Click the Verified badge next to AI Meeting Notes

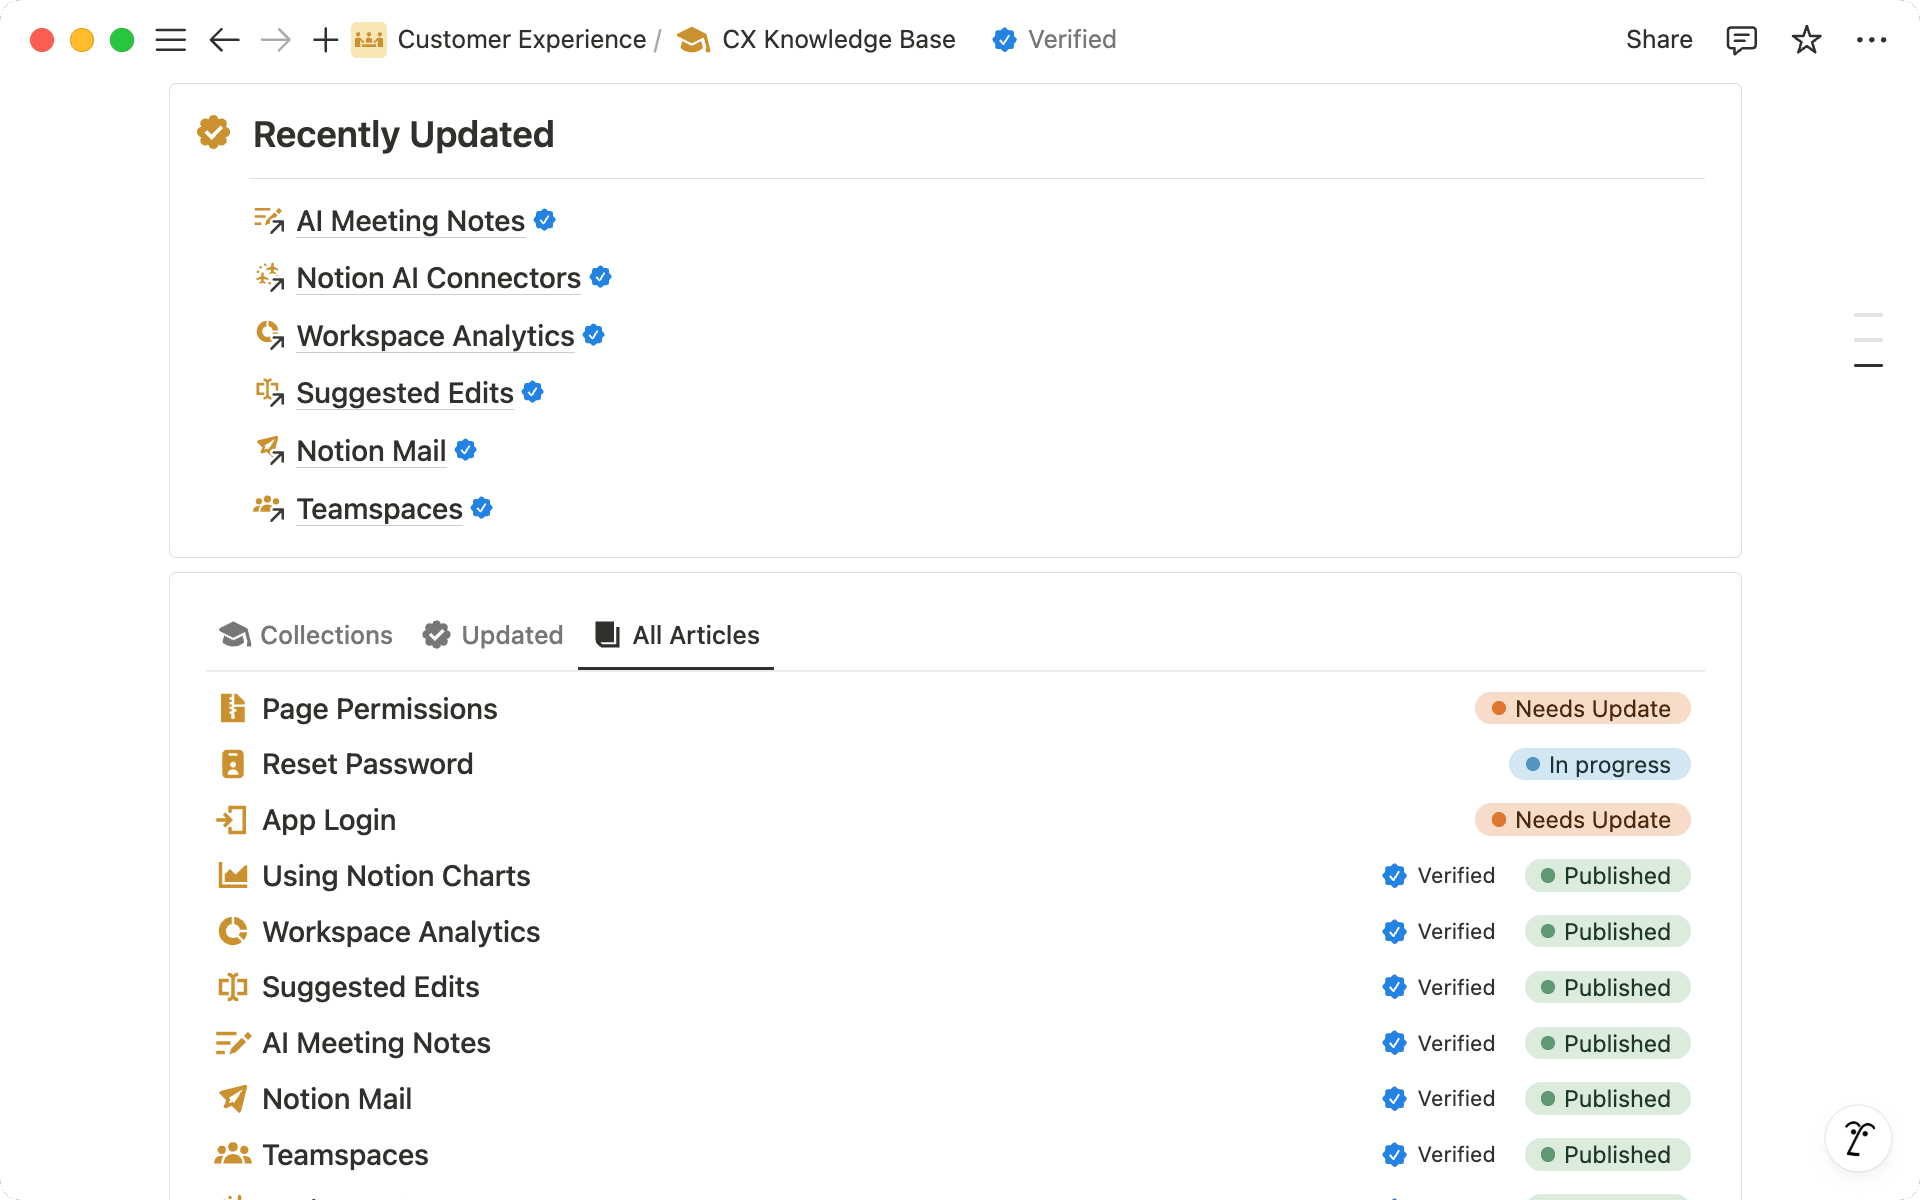click(x=545, y=220)
